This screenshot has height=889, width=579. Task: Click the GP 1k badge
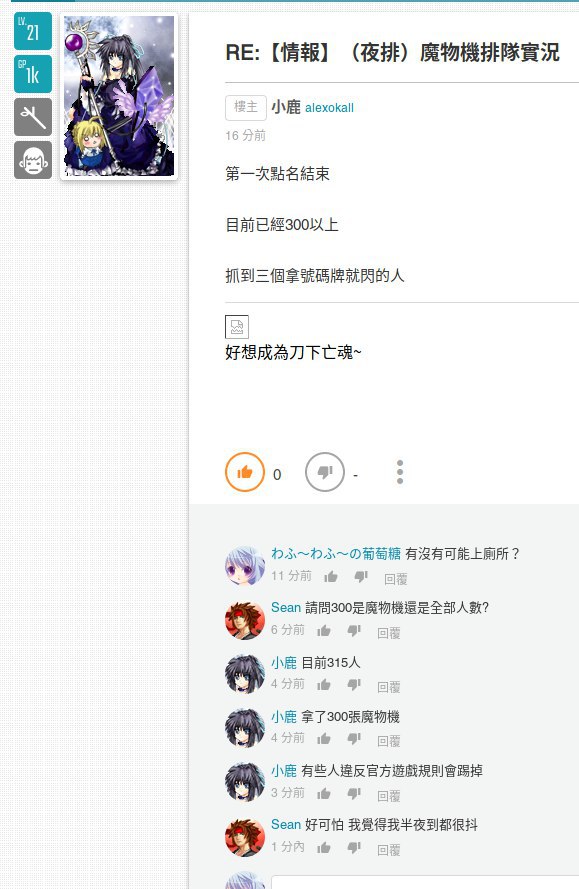pos(33,74)
